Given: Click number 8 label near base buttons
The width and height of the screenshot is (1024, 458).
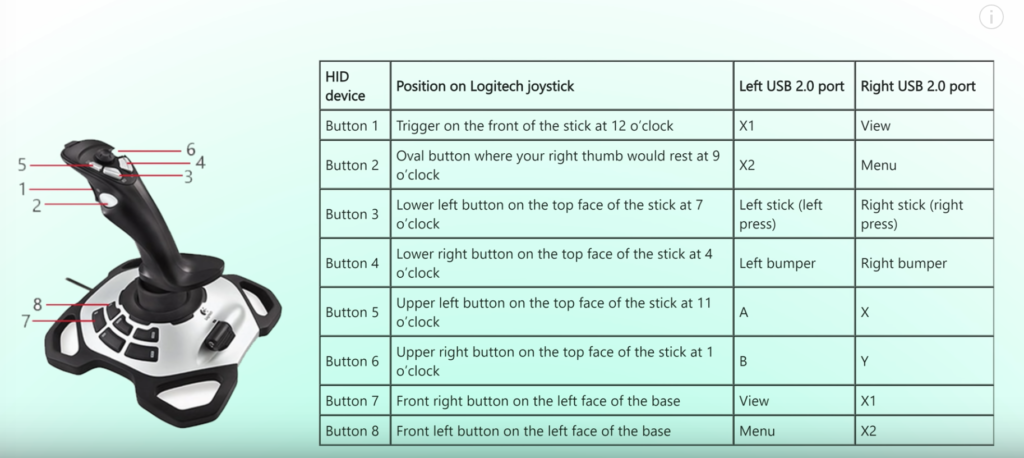Looking at the screenshot, I should click(37, 304).
